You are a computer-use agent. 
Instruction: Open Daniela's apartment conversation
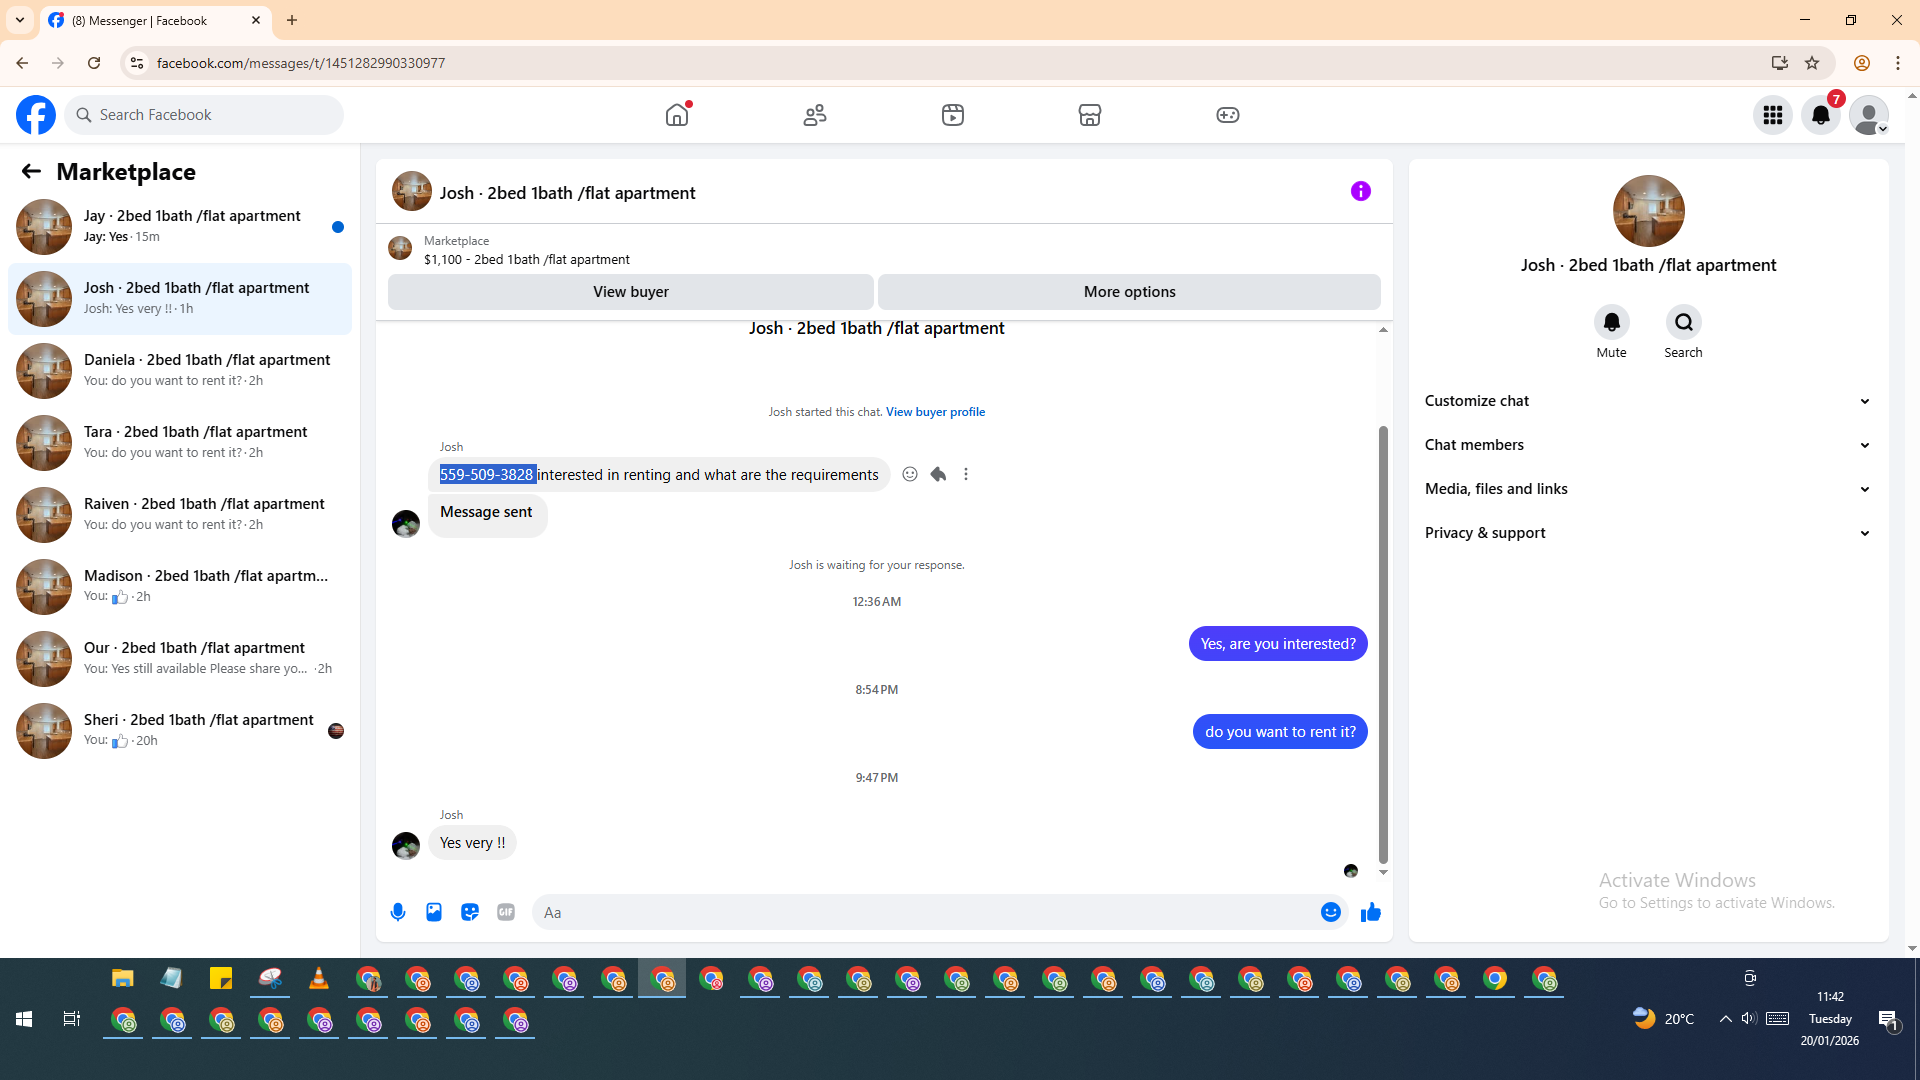[x=180, y=371]
